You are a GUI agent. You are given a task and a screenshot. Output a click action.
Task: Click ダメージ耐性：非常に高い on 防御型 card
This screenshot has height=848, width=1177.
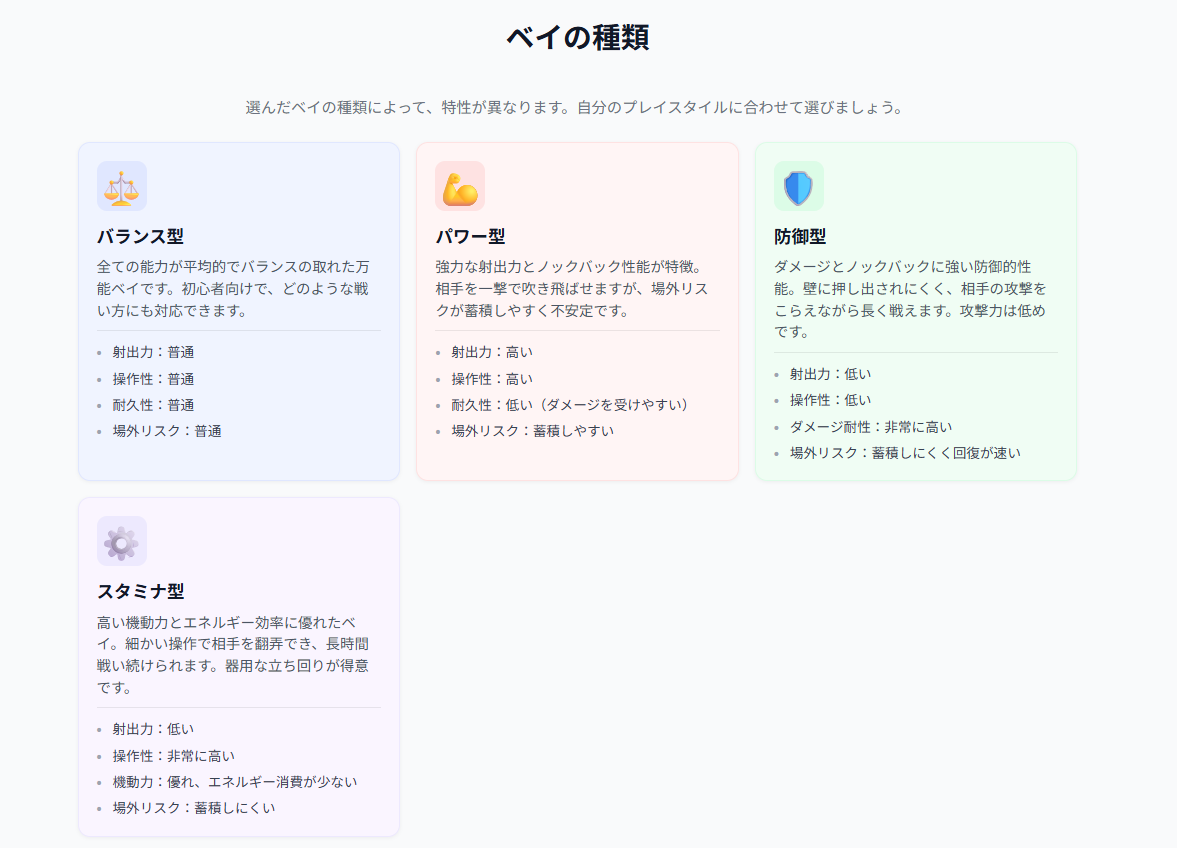tap(869, 425)
